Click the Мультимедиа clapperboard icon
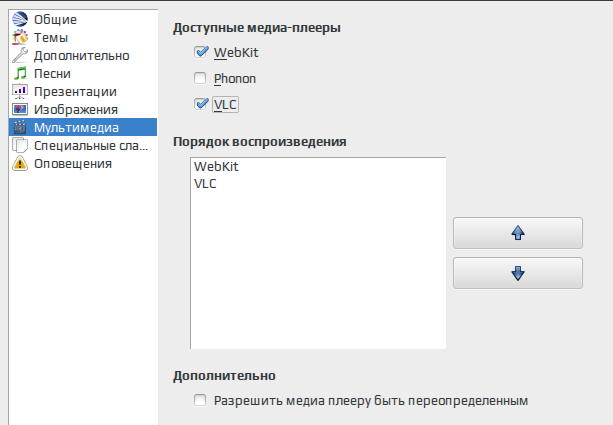The height and width of the screenshot is (425, 613). pyautogui.click(x=20, y=127)
